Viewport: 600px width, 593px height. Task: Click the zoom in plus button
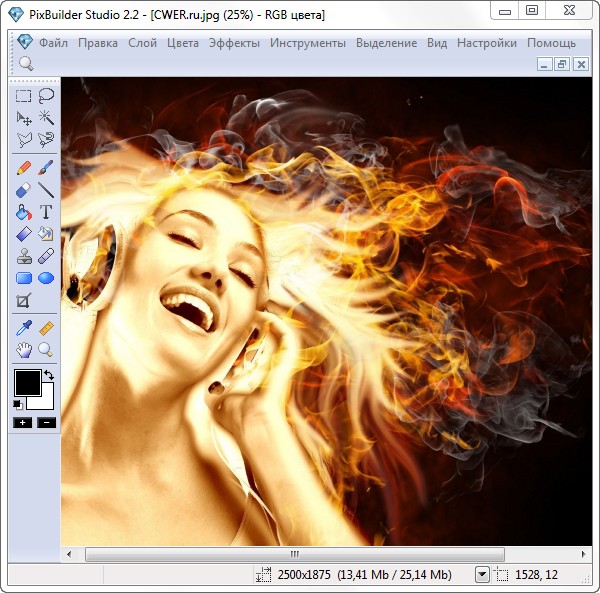tap(22, 423)
